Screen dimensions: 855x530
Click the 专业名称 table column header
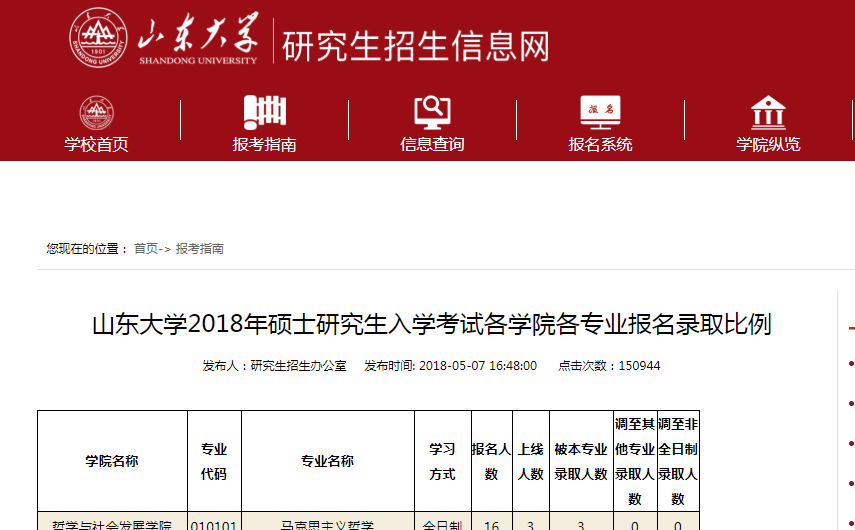tap(328, 461)
